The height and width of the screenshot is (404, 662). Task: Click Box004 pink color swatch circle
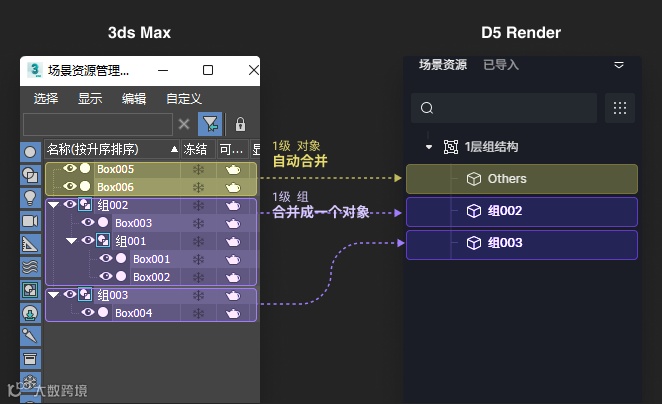click(x=103, y=312)
